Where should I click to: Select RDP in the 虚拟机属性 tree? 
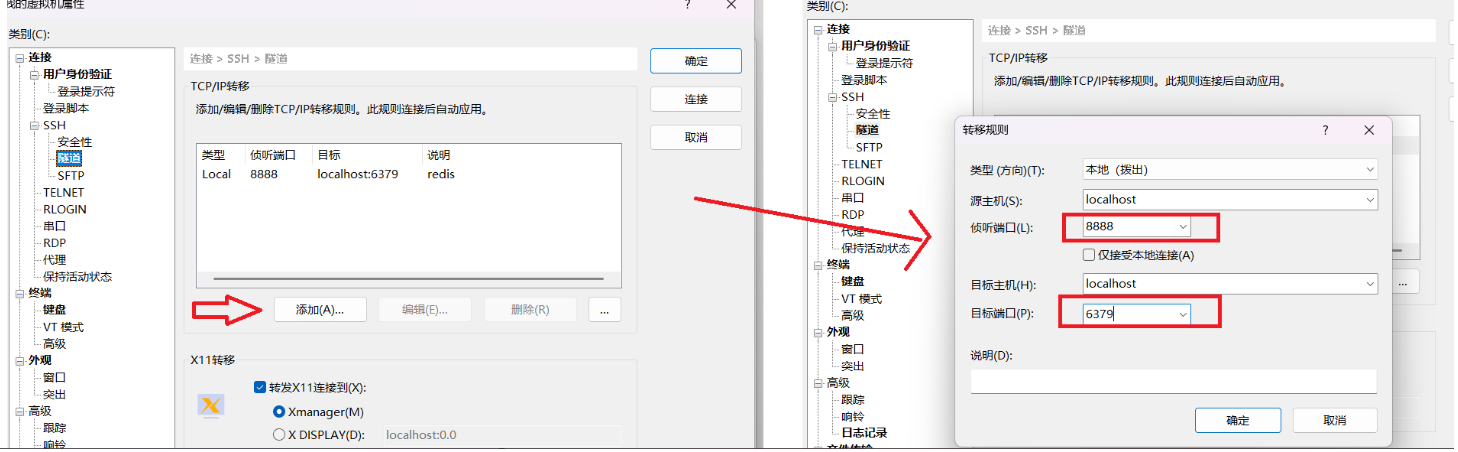point(54,243)
